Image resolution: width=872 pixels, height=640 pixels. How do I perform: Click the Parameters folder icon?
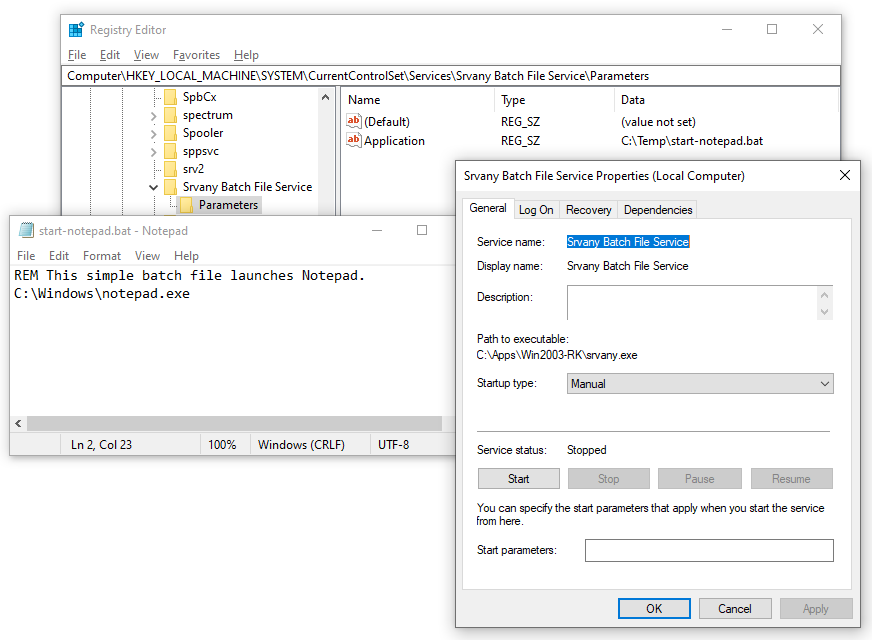click(x=187, y=205)
